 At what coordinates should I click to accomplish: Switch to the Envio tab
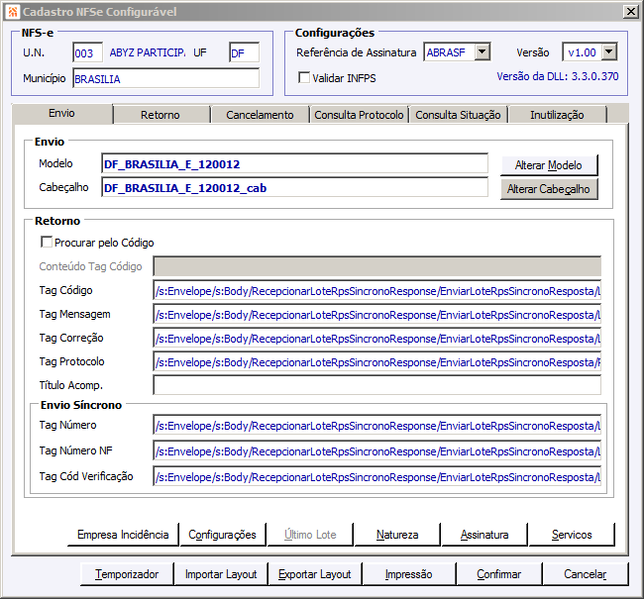tap(62, 113)
